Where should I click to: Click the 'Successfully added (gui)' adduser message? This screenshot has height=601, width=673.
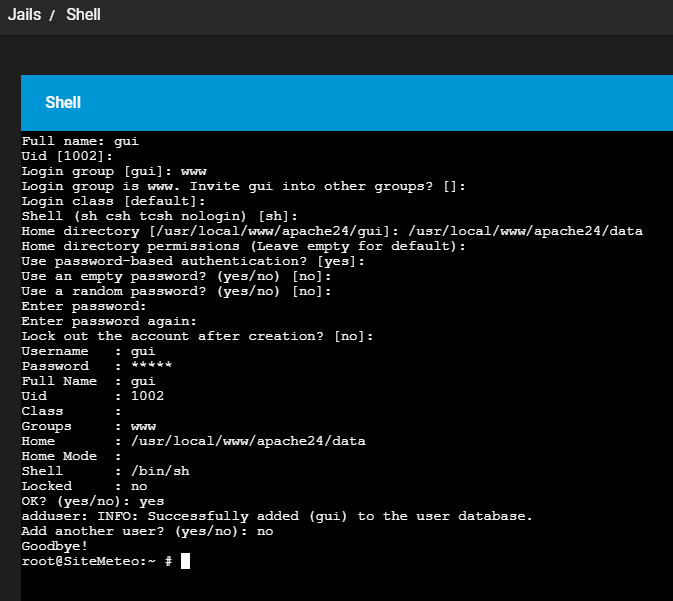[277, 516]
